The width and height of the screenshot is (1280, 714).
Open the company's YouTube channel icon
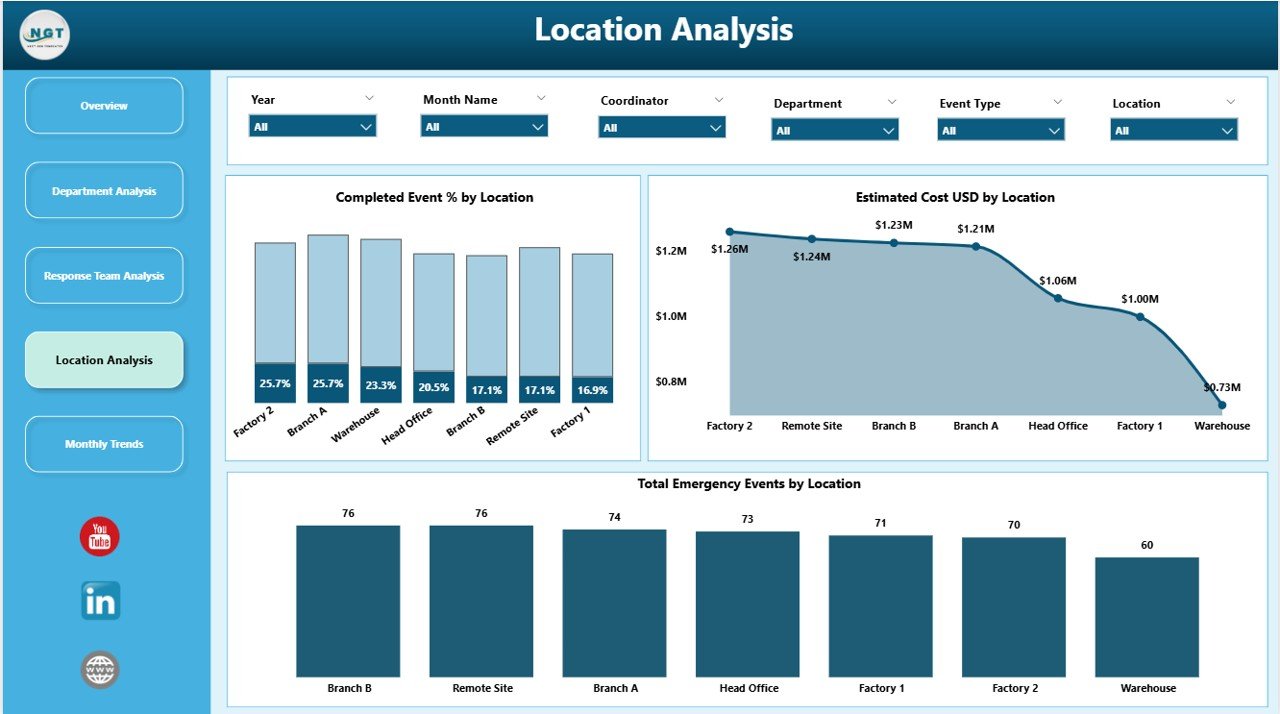coord(98,537)
